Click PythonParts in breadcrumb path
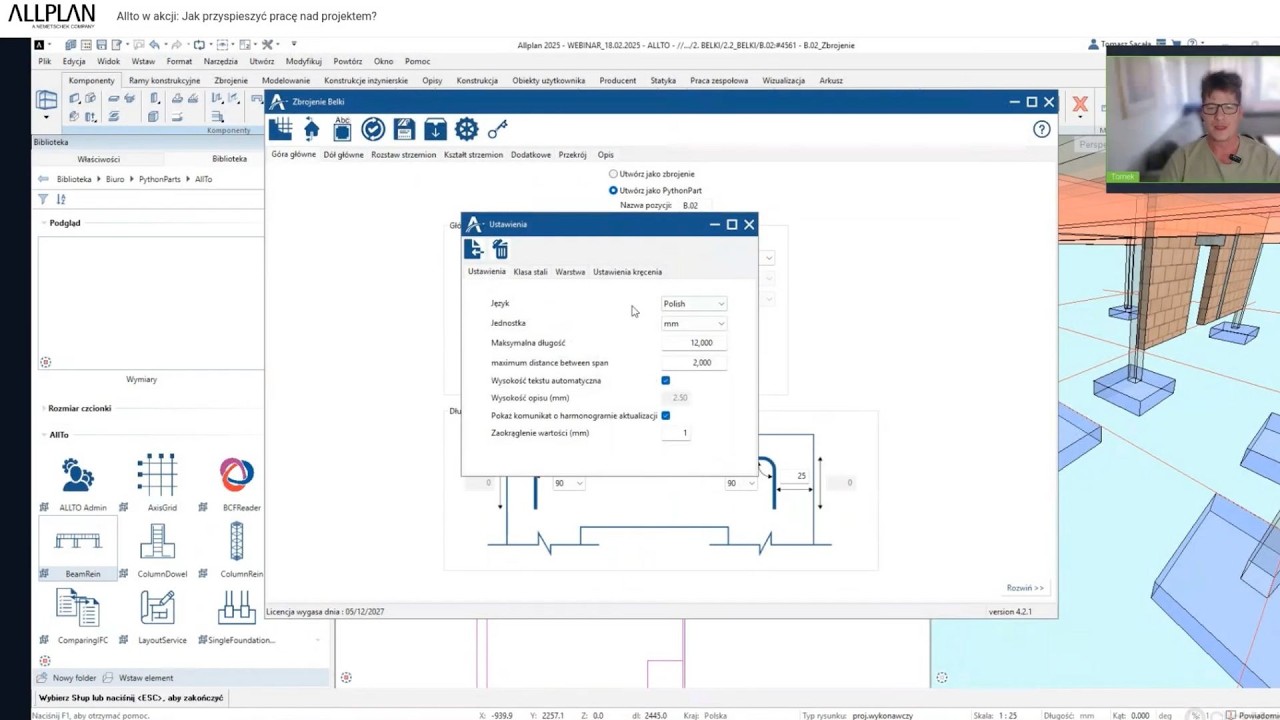This screenshot has height=720, width=1280. click(x=160, y=179)
